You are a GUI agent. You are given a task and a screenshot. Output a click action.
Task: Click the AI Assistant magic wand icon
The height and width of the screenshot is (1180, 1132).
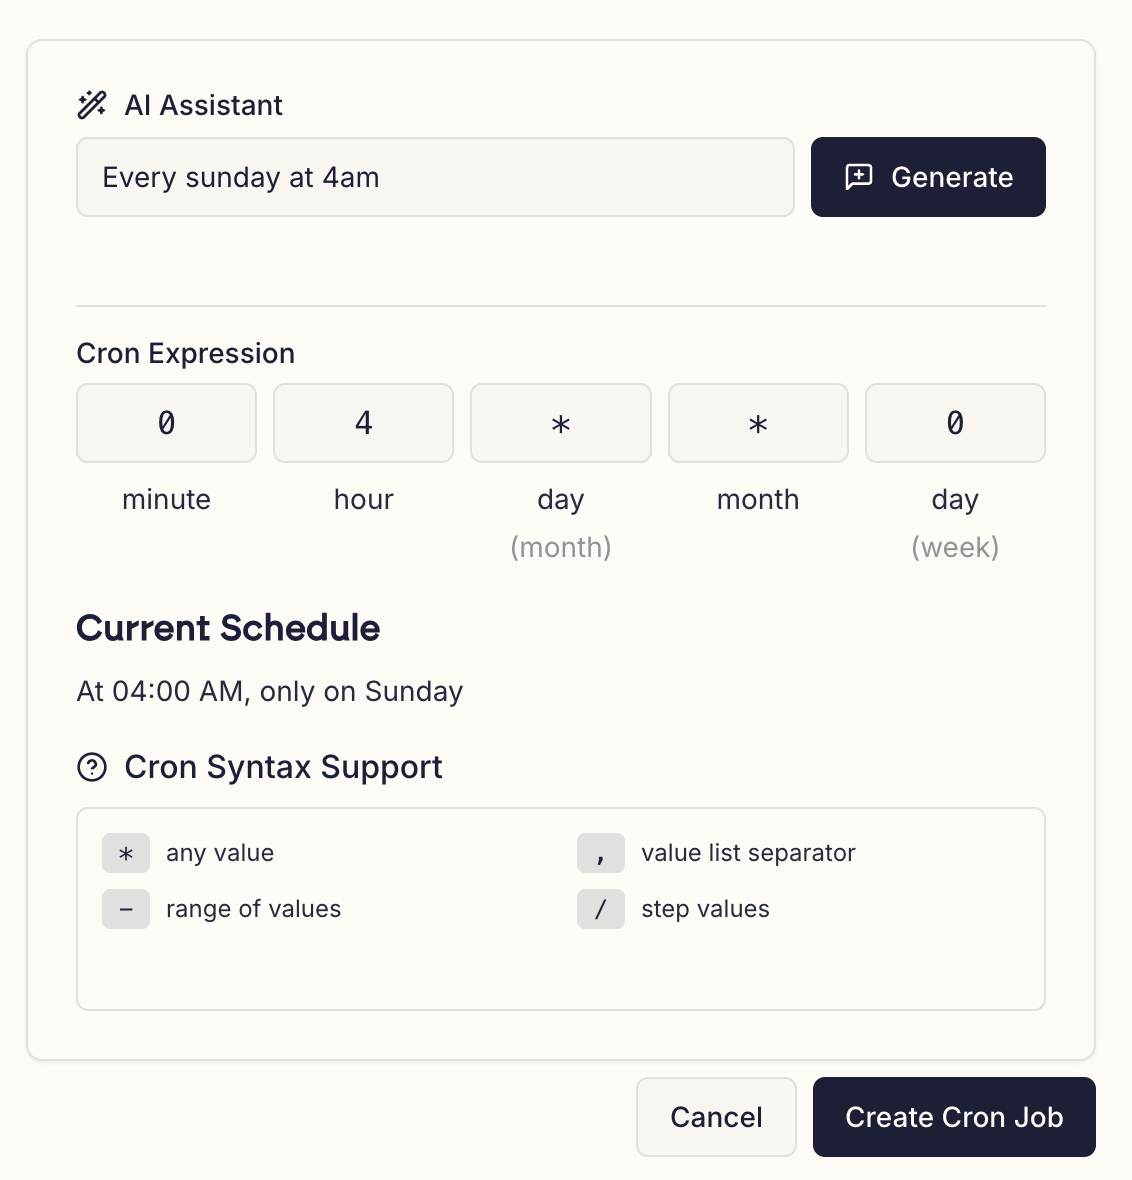click(x=92, y=105)
